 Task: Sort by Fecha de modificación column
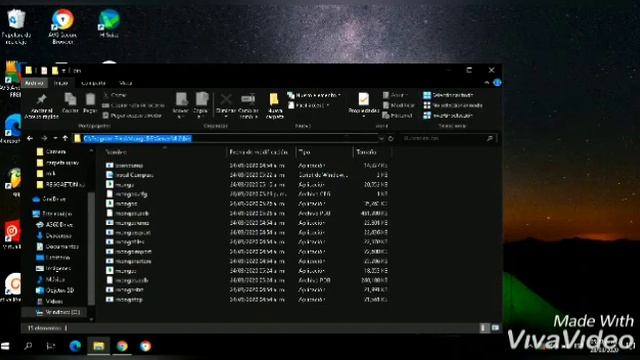pos(260,152)
